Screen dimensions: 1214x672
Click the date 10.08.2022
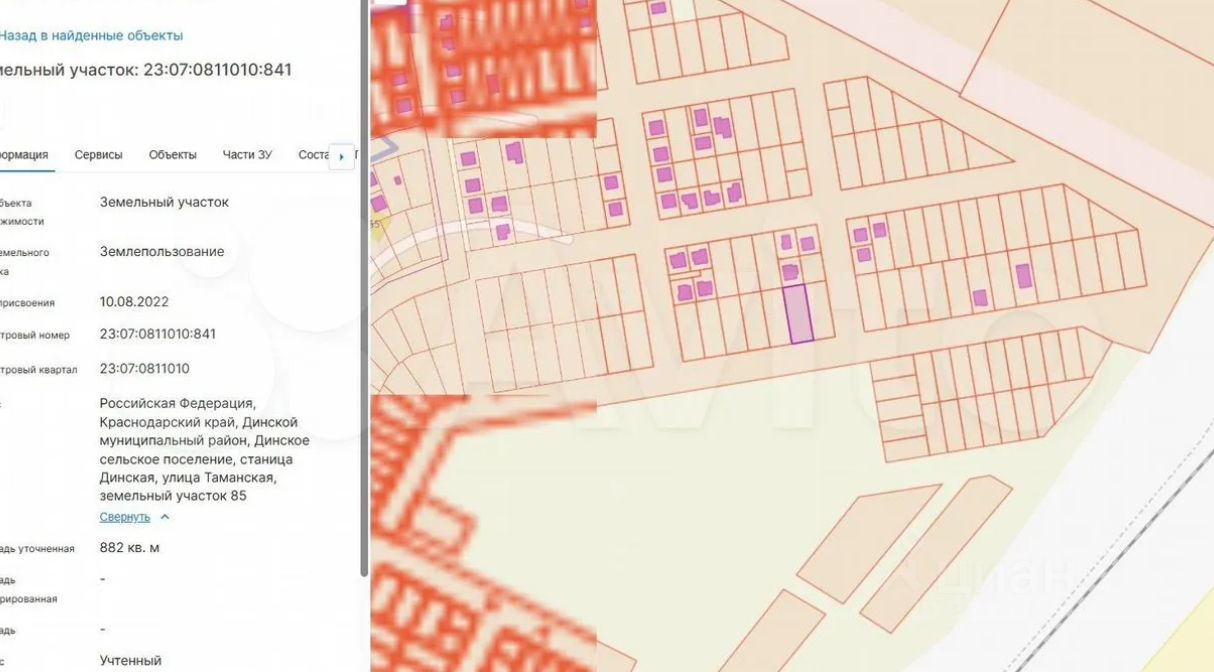tap(134, 302)
